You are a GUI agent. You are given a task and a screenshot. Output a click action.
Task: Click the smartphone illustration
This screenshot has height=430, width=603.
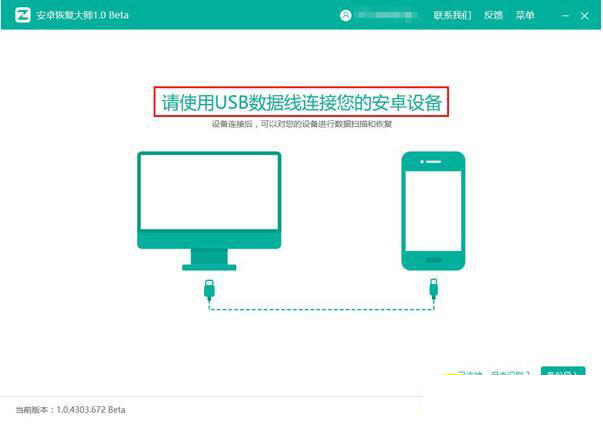point(433,211)
